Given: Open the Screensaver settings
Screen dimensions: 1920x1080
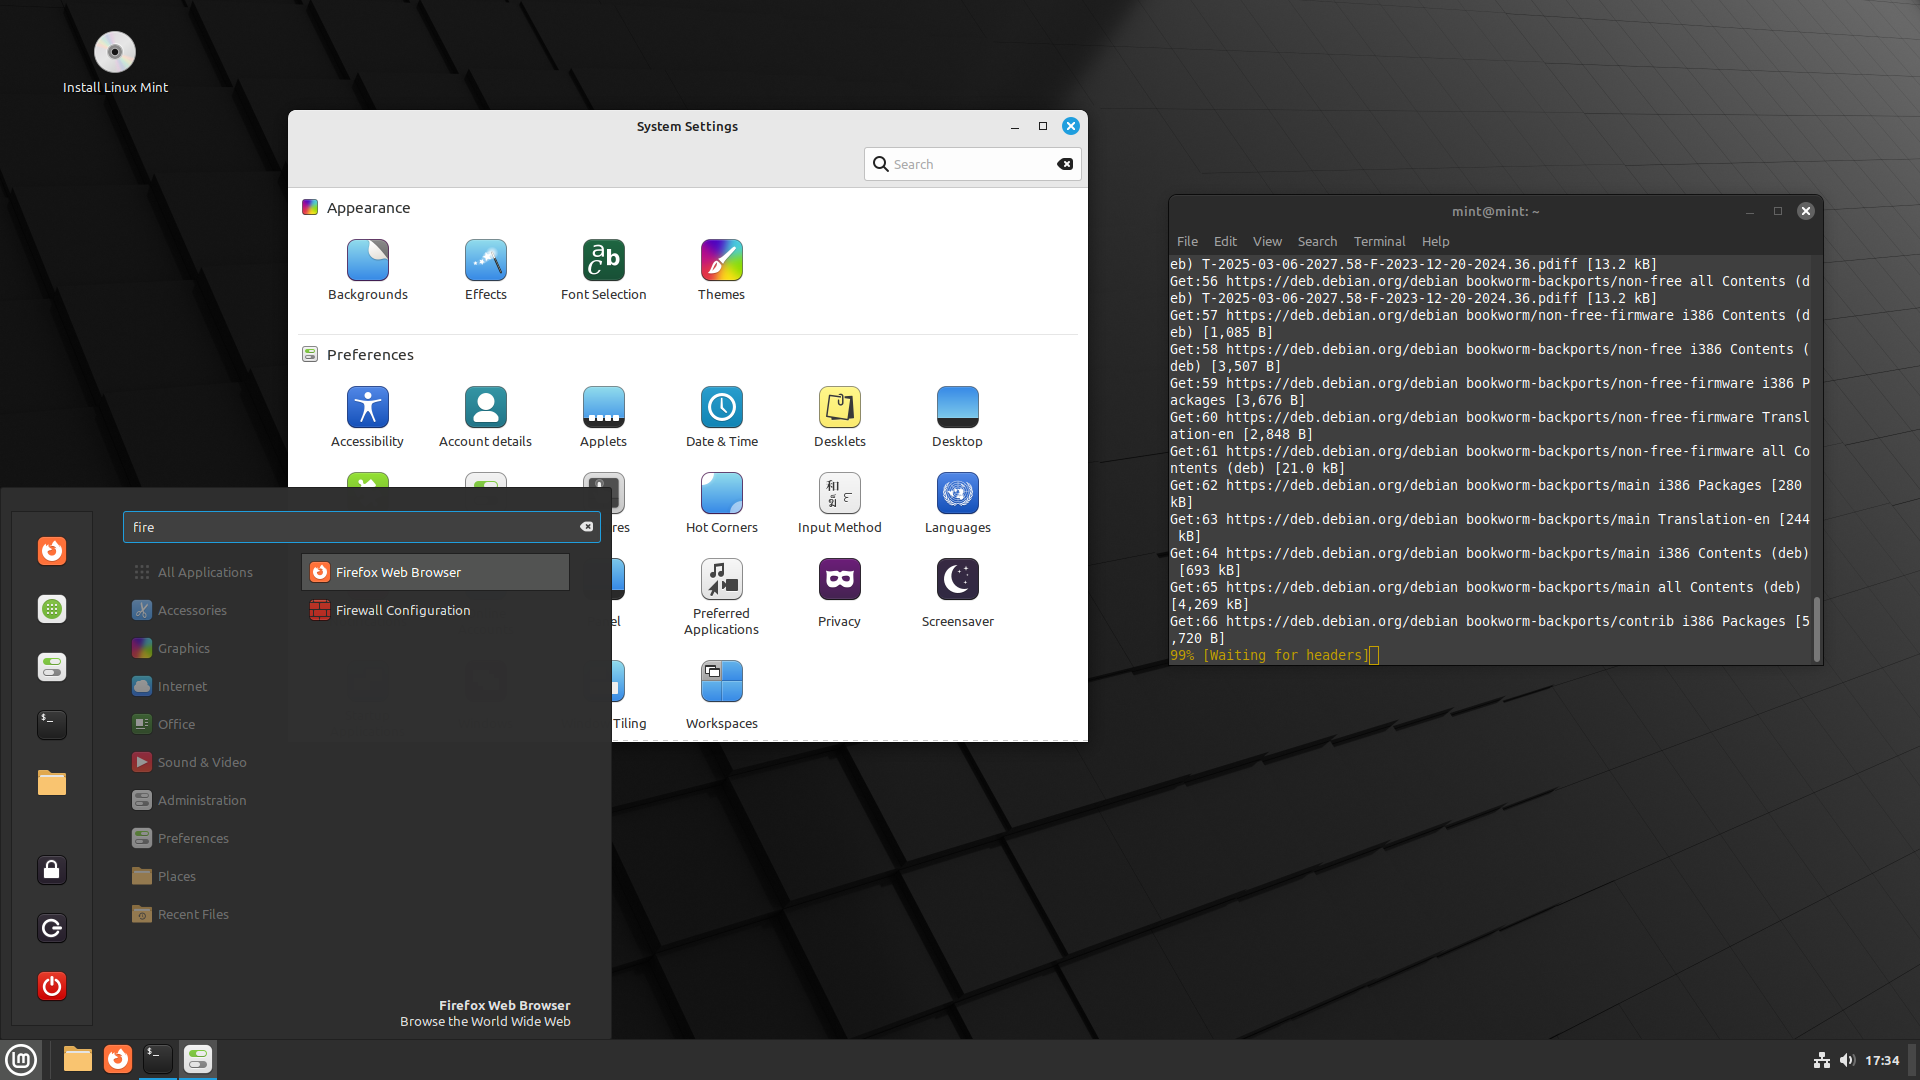Looking at the screenshot, I should coord(957,581).
